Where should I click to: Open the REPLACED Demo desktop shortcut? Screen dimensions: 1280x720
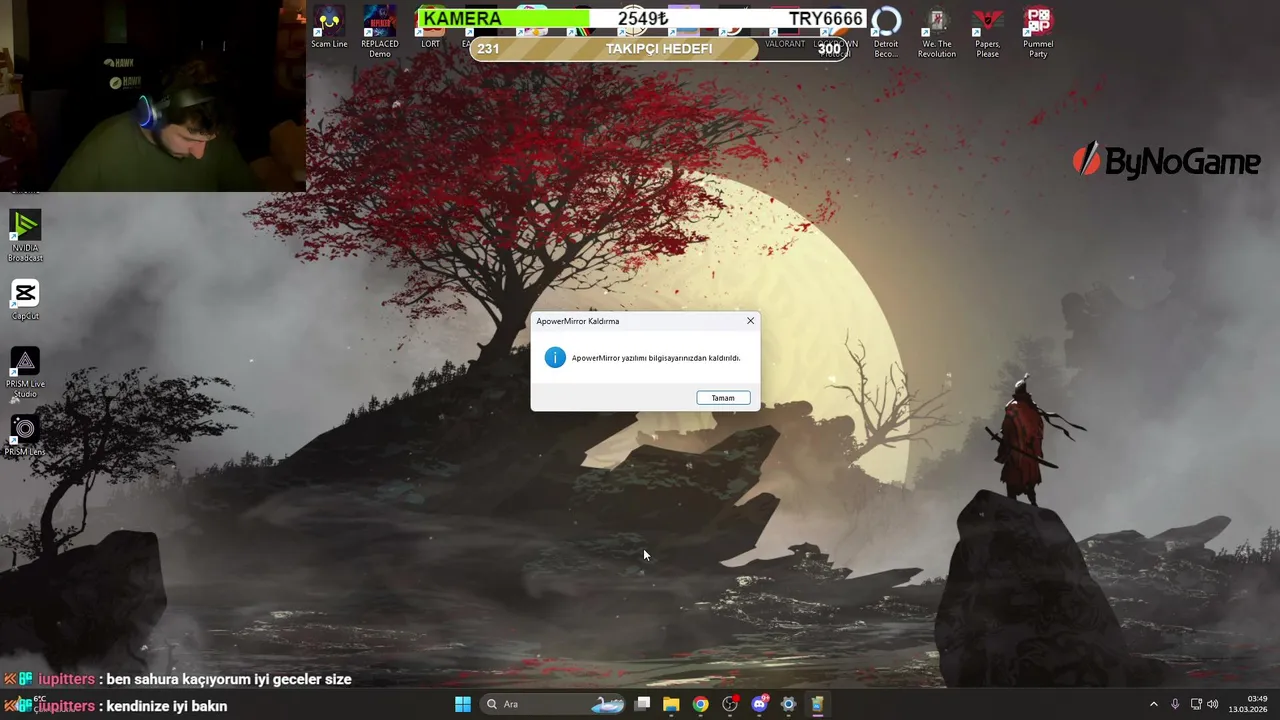coord(380,31)
